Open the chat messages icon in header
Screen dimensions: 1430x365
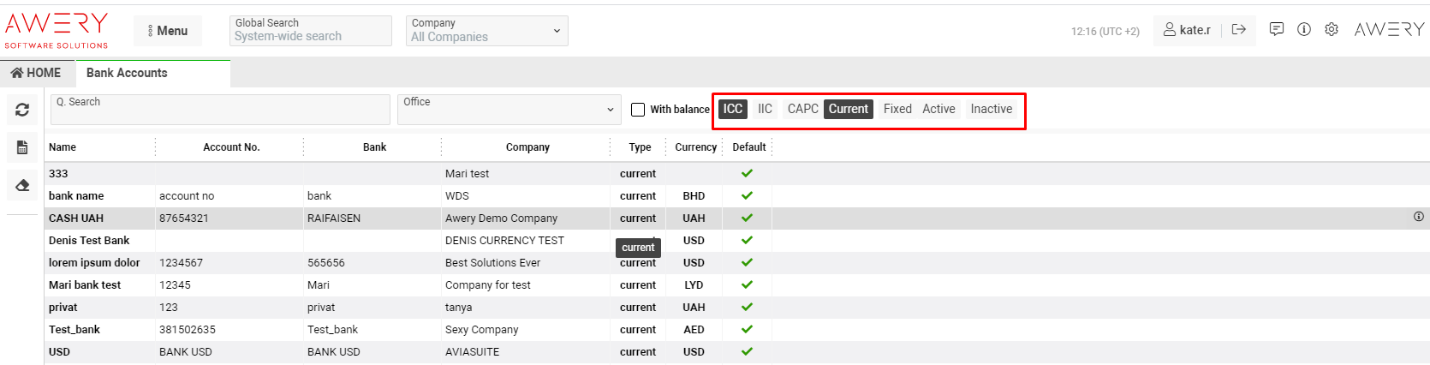click(1277, 30)
